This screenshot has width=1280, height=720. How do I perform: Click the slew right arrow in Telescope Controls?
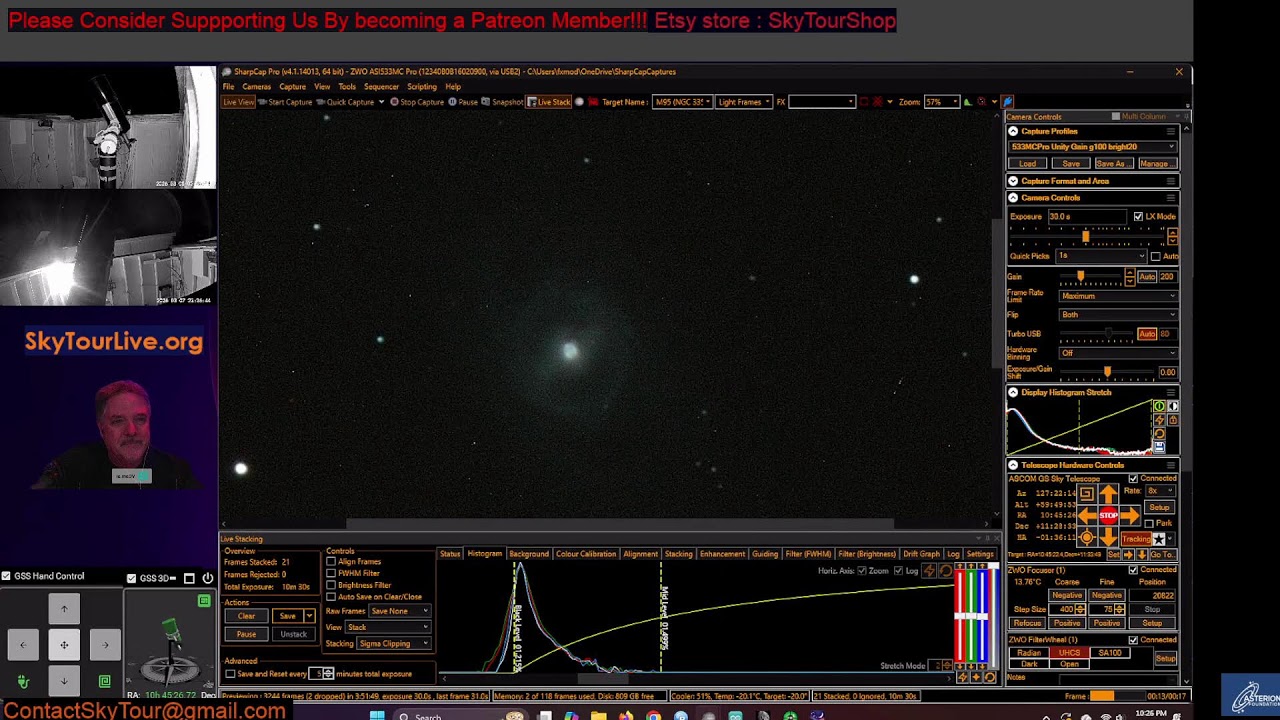click(1131, 515)
